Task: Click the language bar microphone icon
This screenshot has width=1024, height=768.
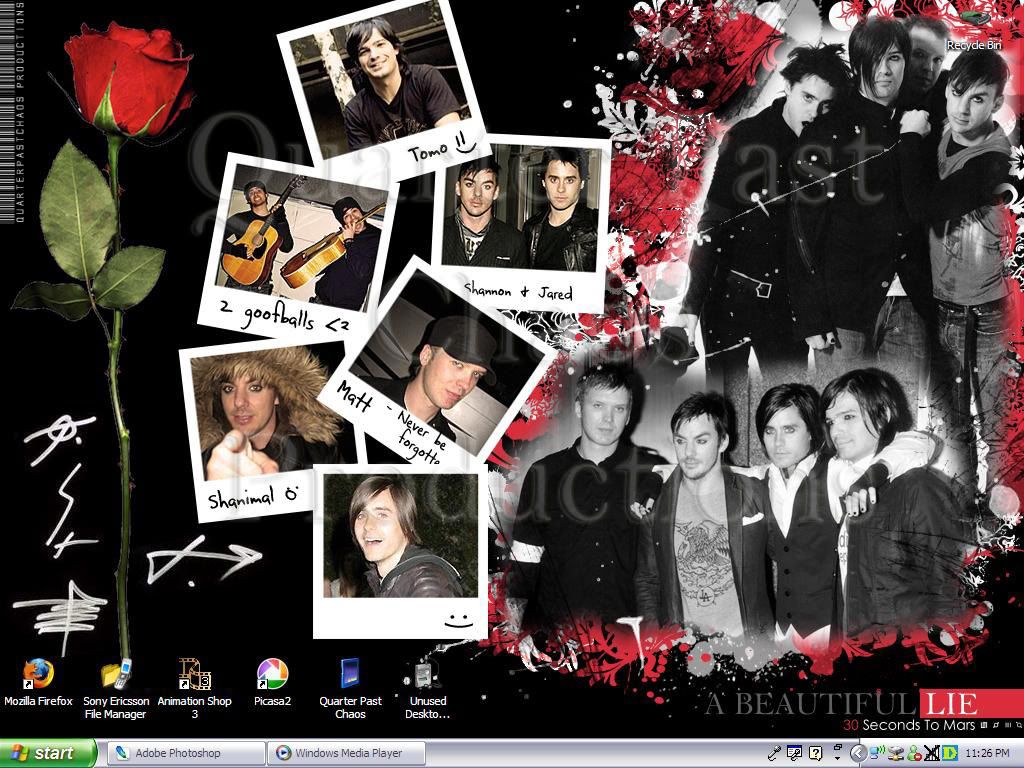Action: tap(775, 753)
